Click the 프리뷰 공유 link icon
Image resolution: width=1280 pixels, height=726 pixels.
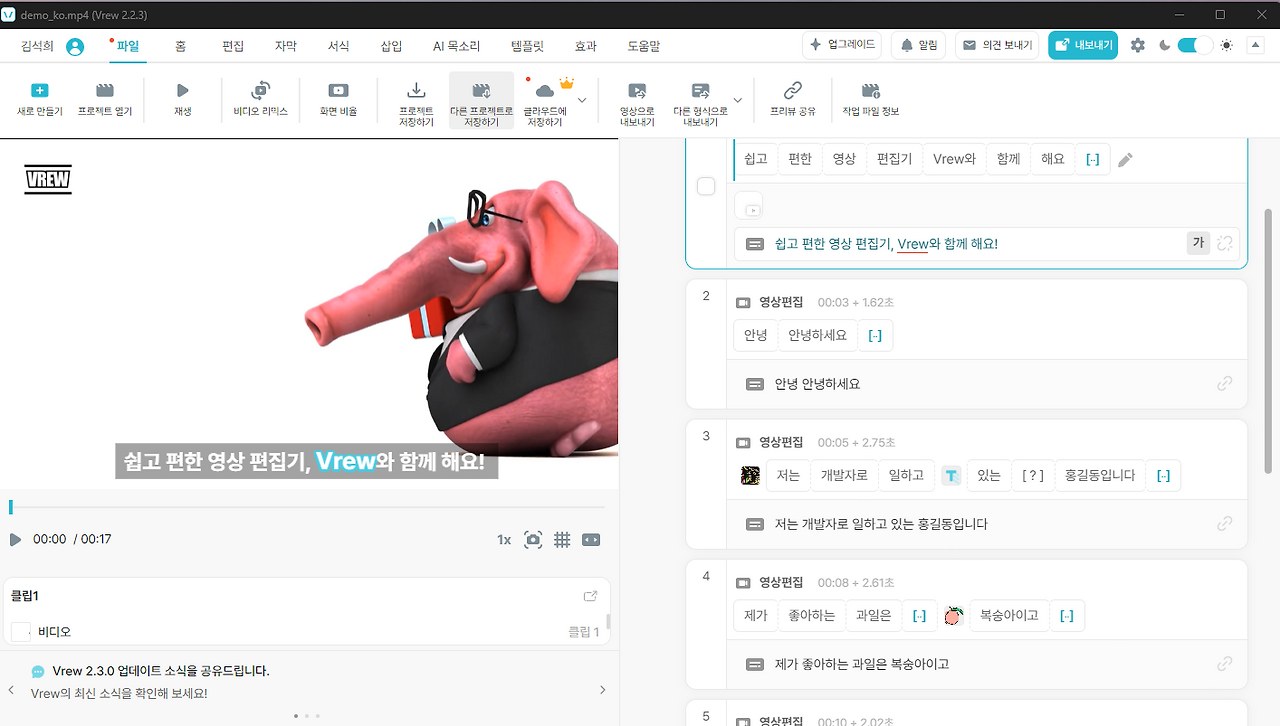pos(793,99)
